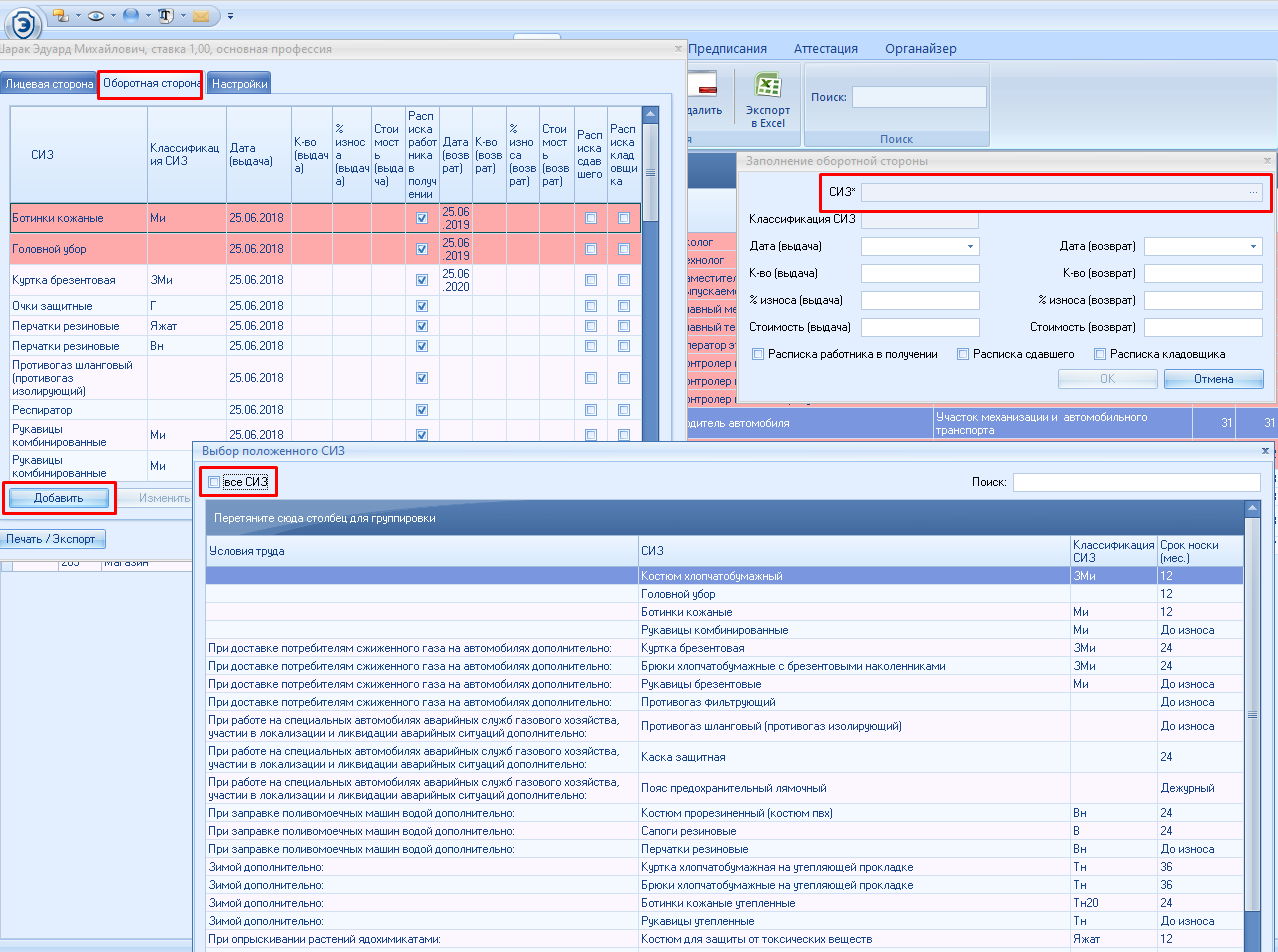The image size is (1278, 952).
Task: Click the ellipsis button in СИЗ field
Action: [1253, 192]
